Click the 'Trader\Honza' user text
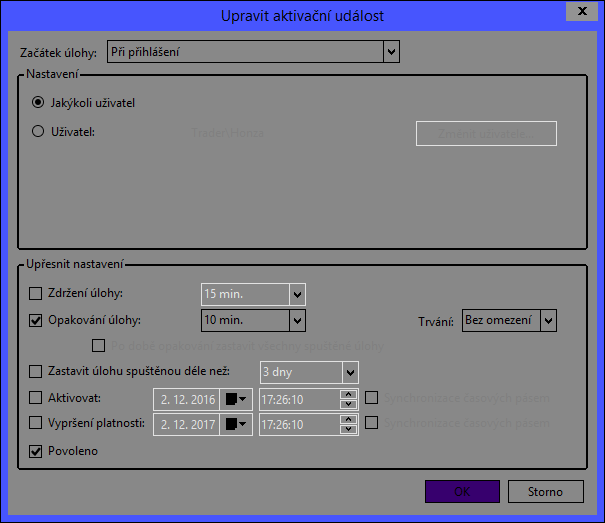 tap(228, 133)
